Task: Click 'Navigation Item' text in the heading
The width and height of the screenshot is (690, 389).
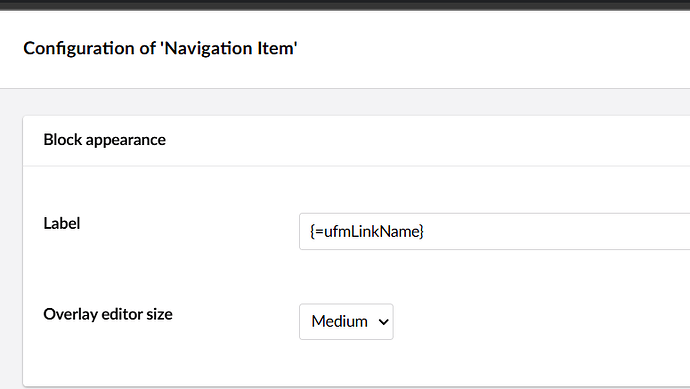Action: pyautogui.click(x=229, y=48)
